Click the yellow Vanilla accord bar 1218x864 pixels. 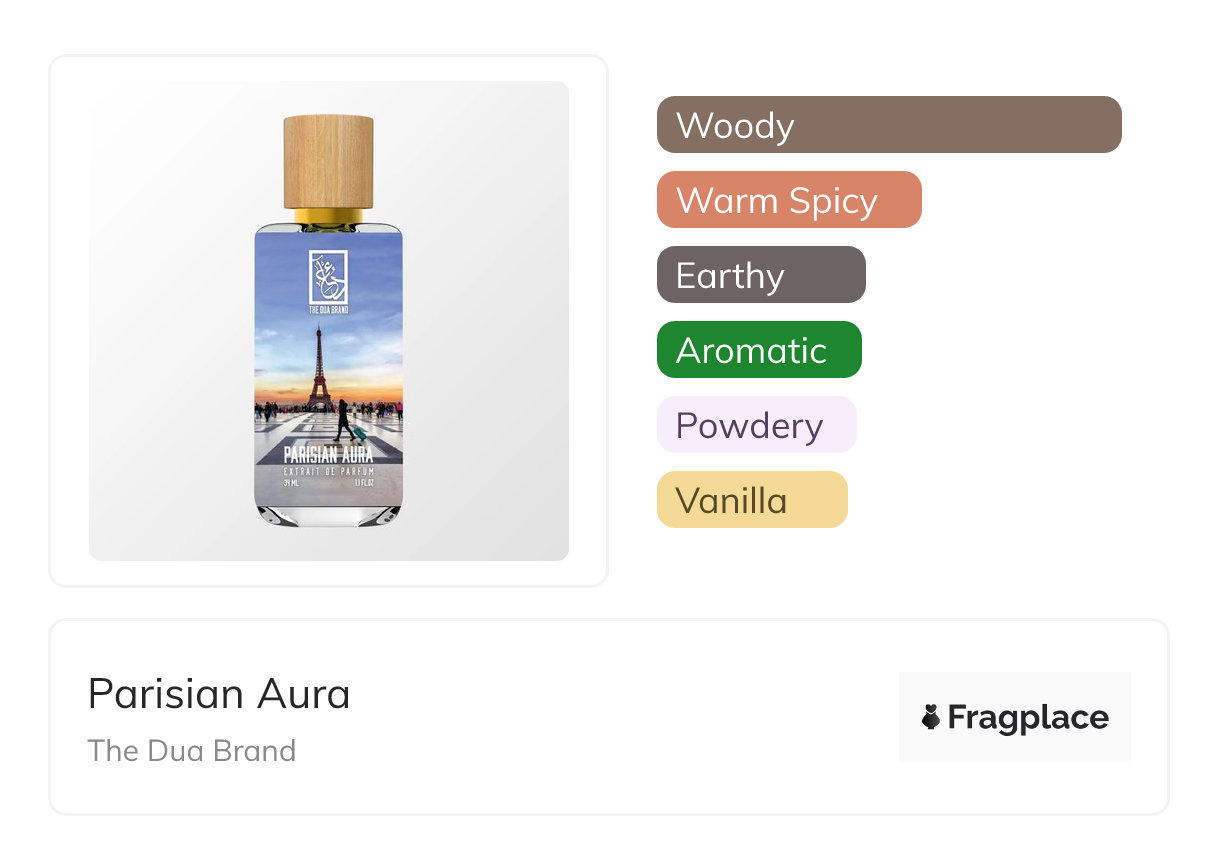click(x=751, y=500)
